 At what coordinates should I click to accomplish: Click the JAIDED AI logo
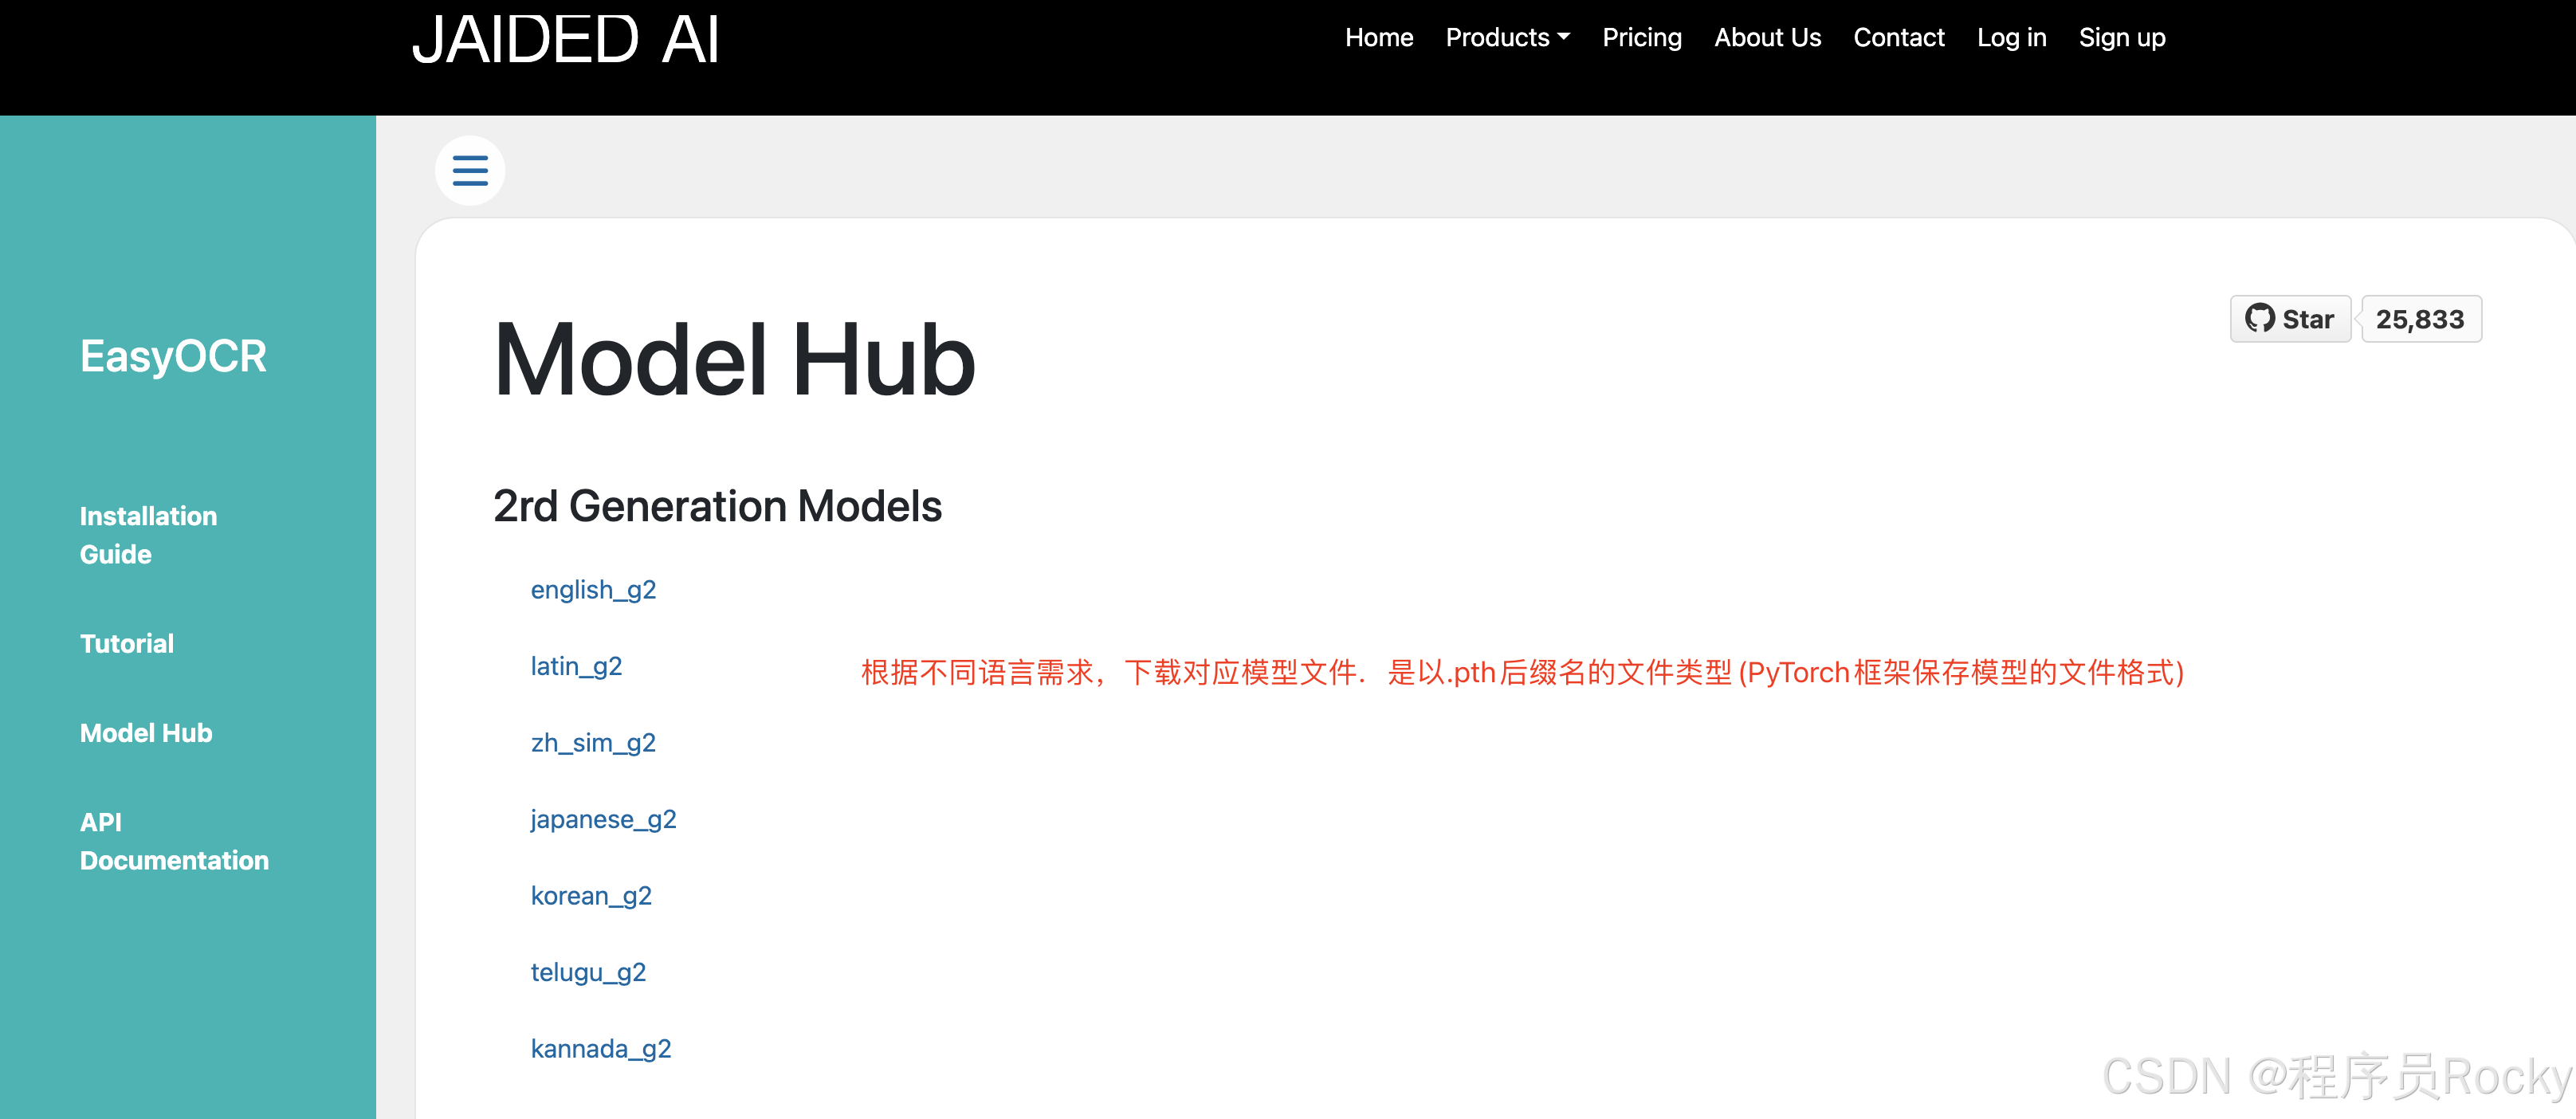coord(566,40)
